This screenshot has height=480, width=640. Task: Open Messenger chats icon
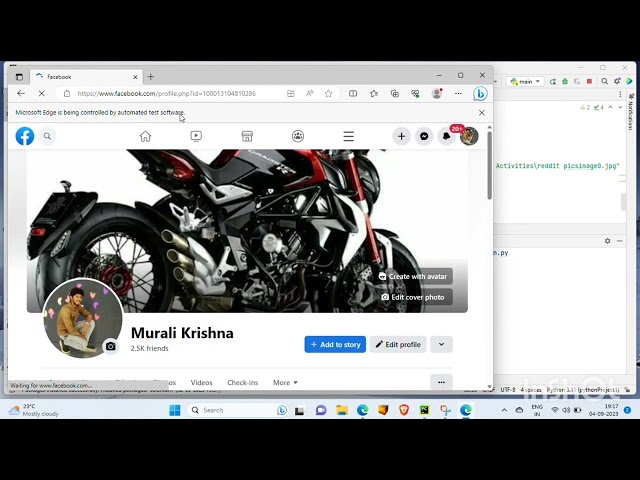coord(424,136)
